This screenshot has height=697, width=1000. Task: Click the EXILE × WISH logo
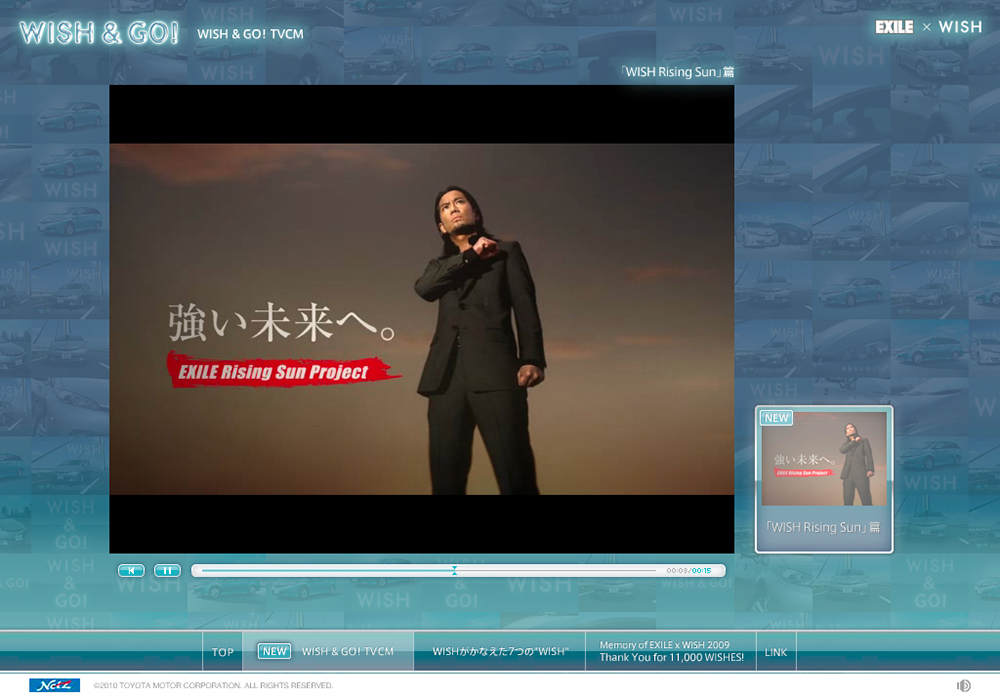click(928, 27)
